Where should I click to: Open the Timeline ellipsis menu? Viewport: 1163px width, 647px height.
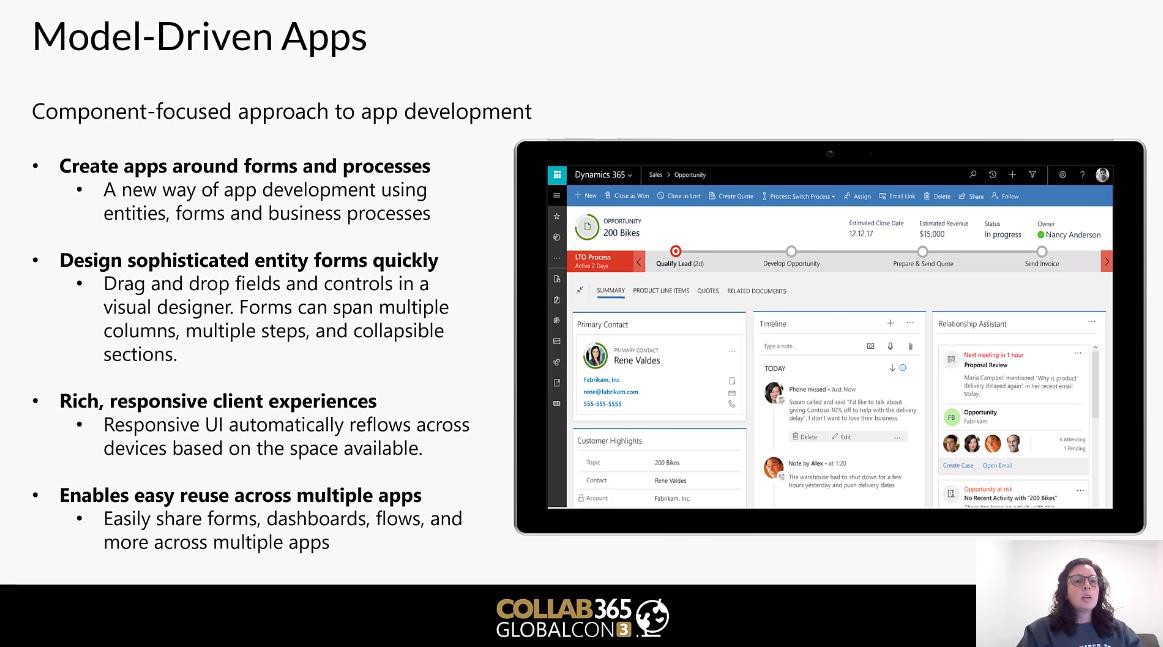[910, 324]
